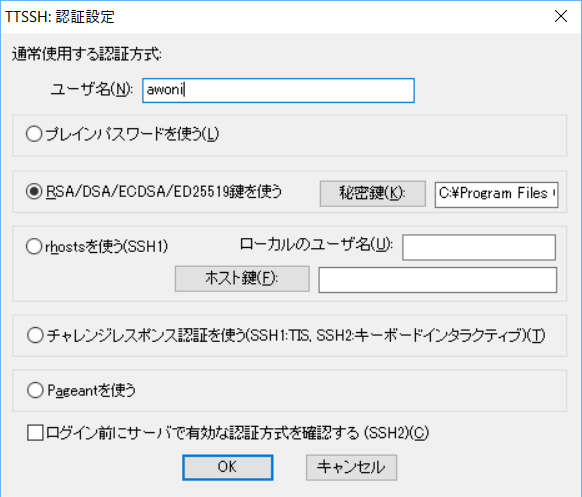This screenshot has width=582, height=497.
Task: Open the 秘密鍵(K) file chooser button
Action: point(373,193)
